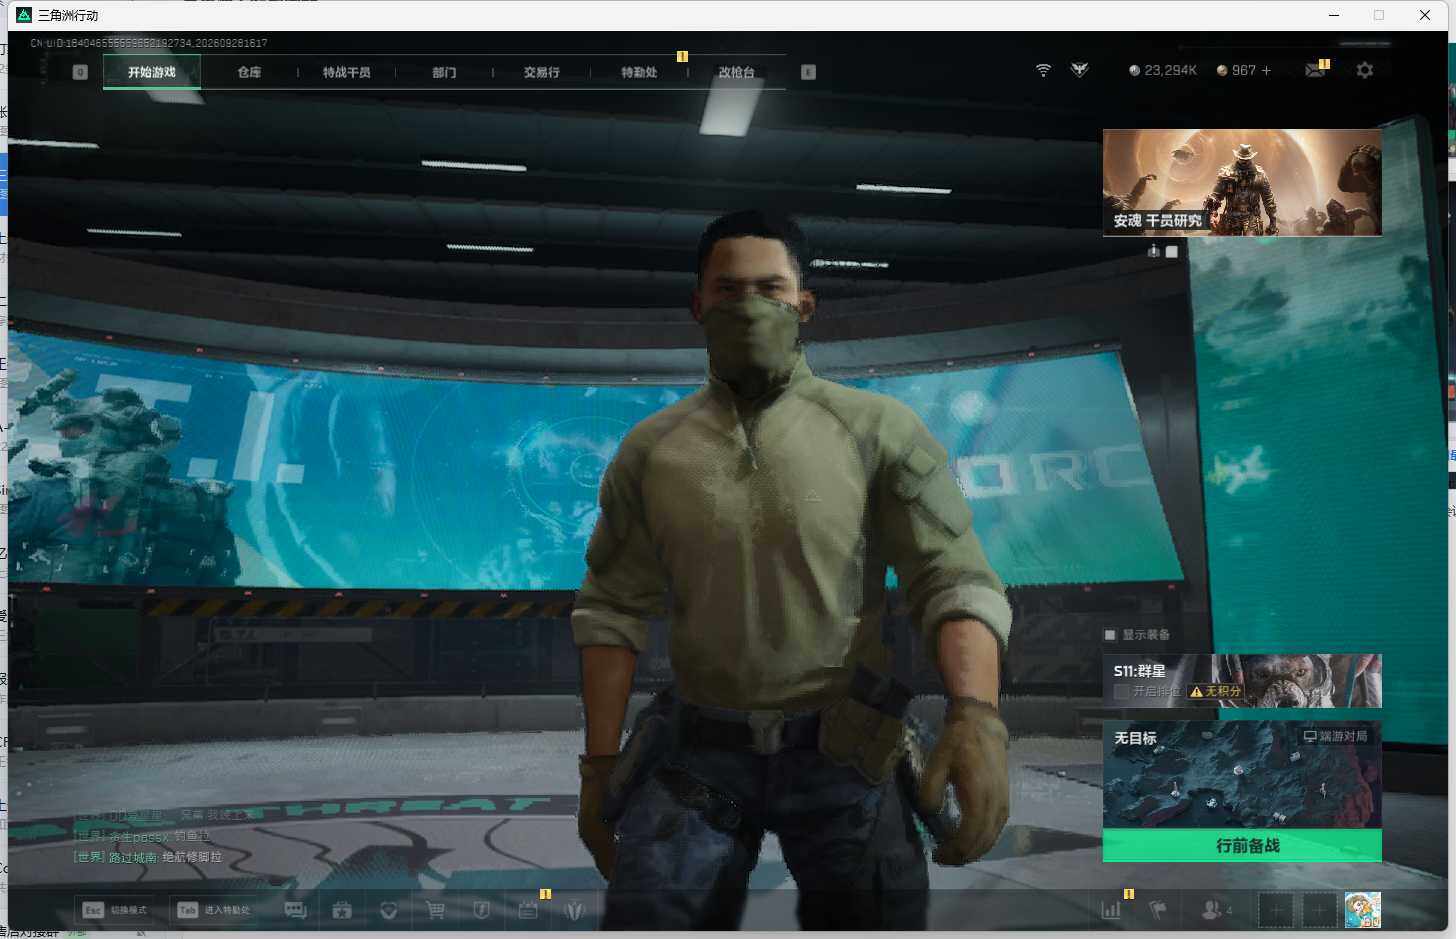Enable the 显示装备 checkbox
Image resolution: width=1456 pixels, height=939 pixels.
1110,635
